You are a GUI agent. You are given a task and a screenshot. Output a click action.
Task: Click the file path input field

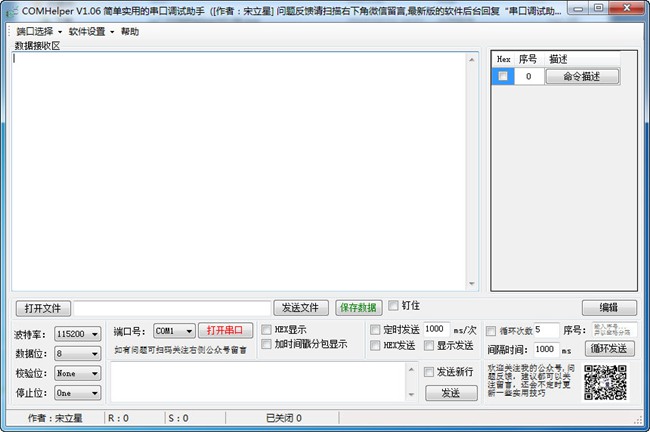pos(172,308)
